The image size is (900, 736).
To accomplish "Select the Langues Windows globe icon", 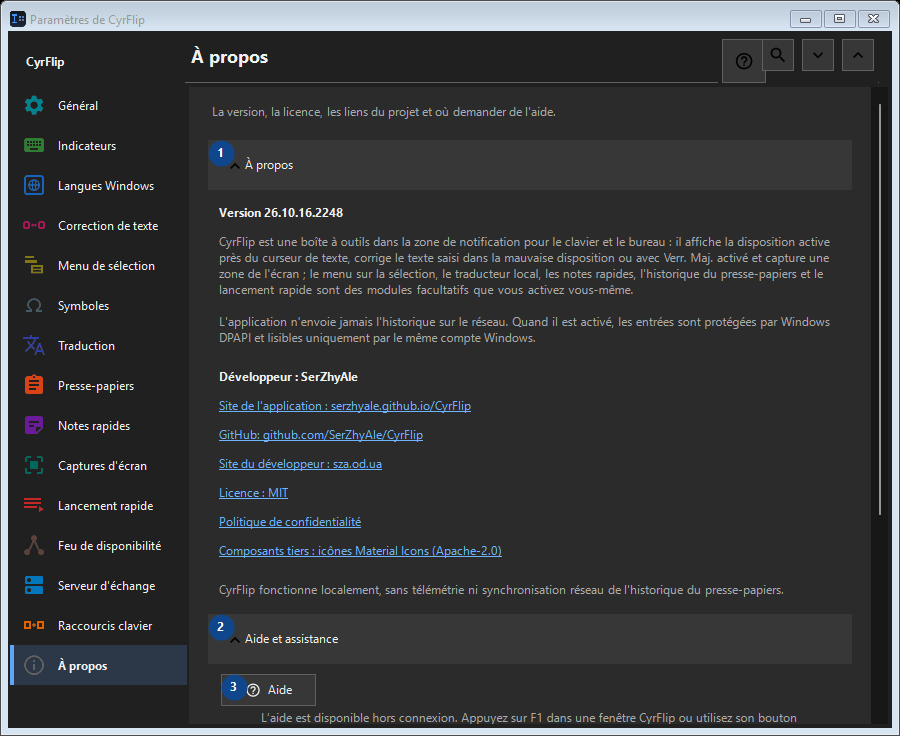I will 34,185.
